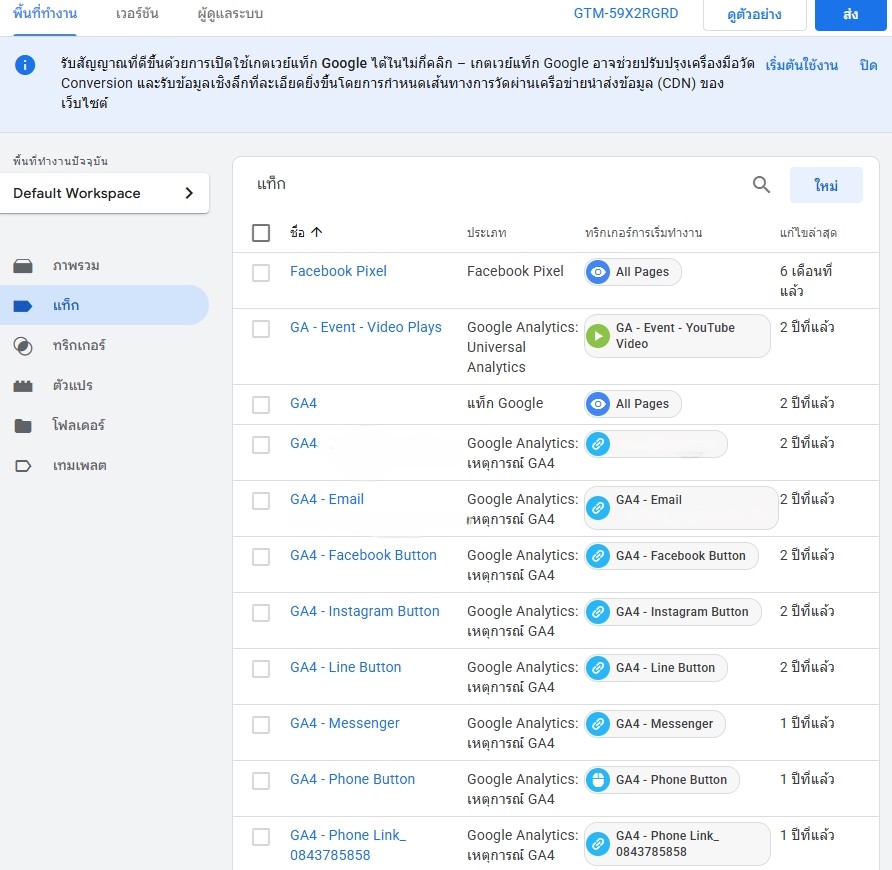The image size is (892, 870).
Task: Open เทมเพลต in the sidebar menu
Action: point(80,465)
